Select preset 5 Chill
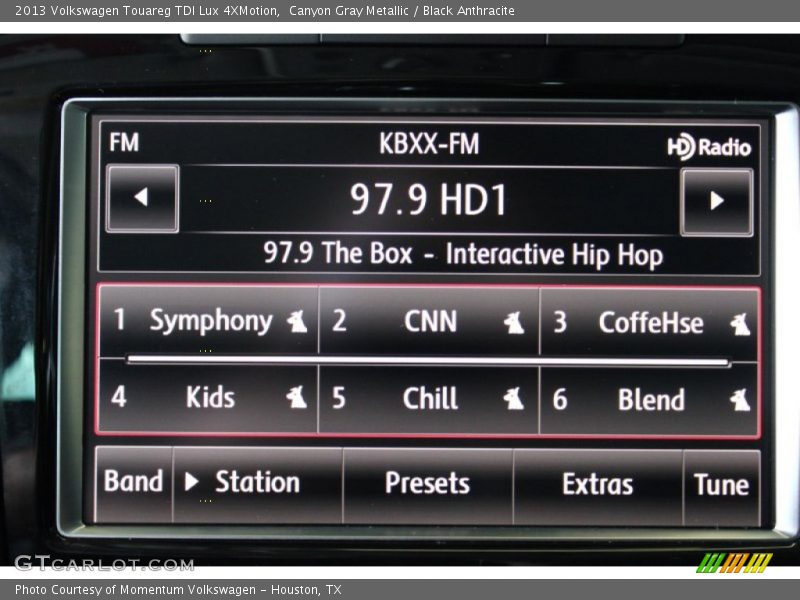 (429, 398)
